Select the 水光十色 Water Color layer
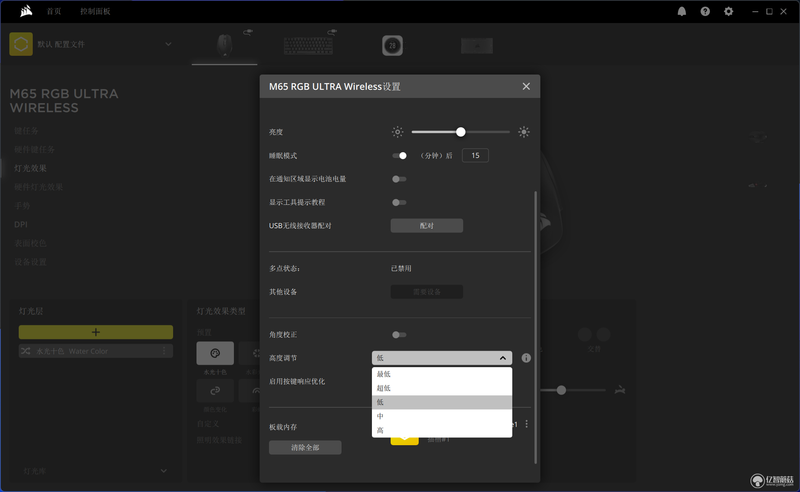The height and width of the screenshot is (492, 800). click(96, 351)
